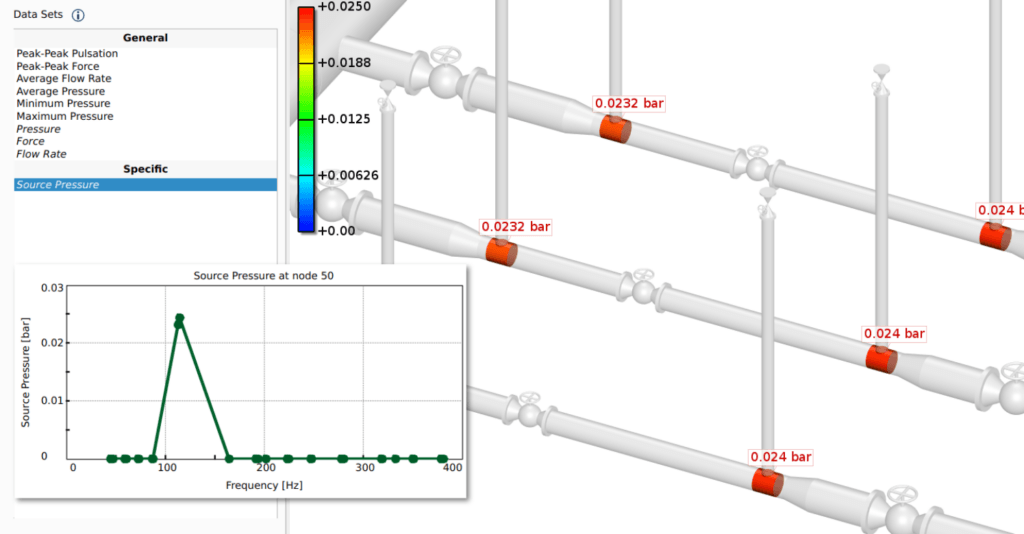Image resolution: width=1024 pixels, height=534 pixels.
Task: Click the Source Pressure [bar] axis label
Action: pyautogui.click(x=25, y=373)
